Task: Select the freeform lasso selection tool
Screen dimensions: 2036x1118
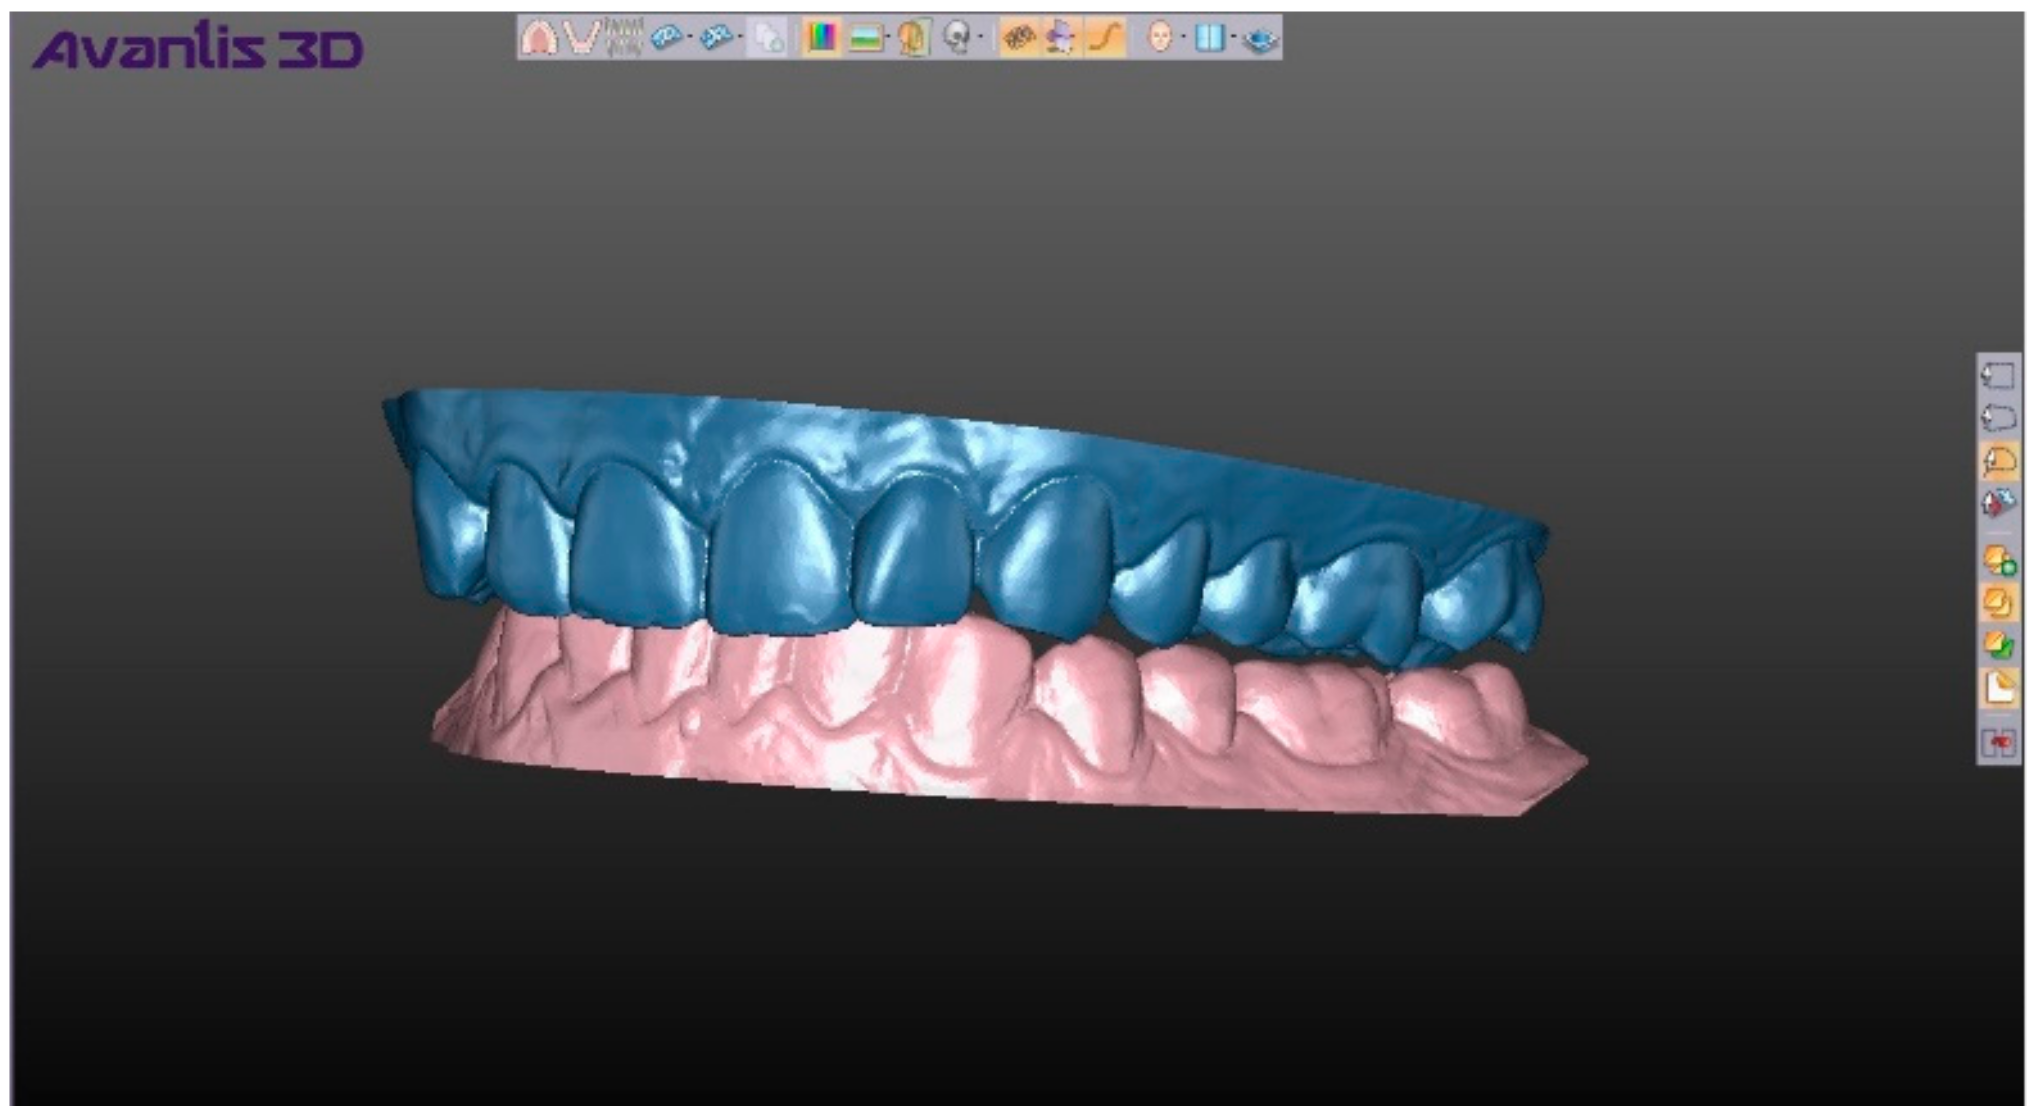Action: (1997, 417)
